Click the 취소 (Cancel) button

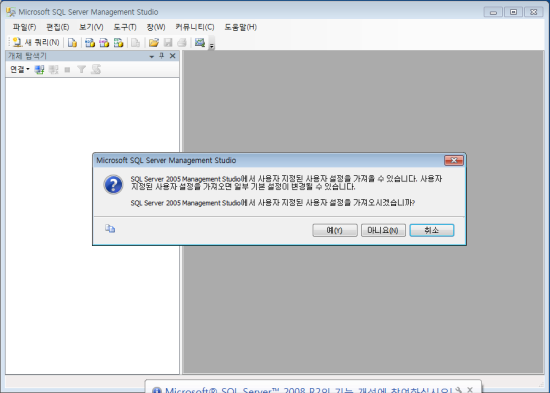pos(432,230)
